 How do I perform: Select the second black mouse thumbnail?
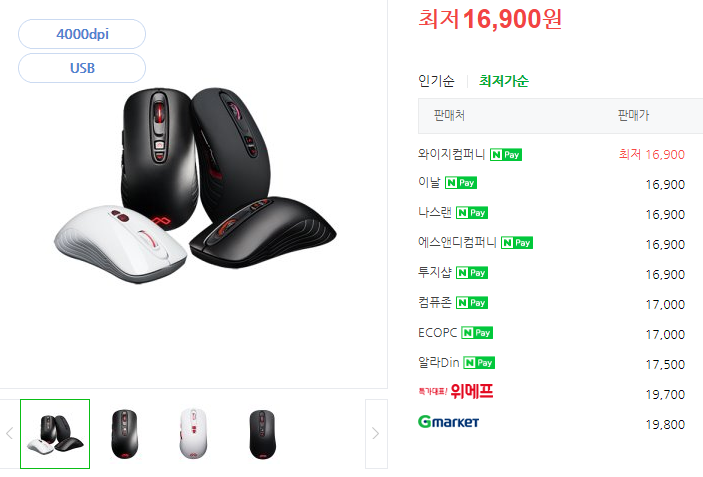pyautogui.click(x=262, y=434)
